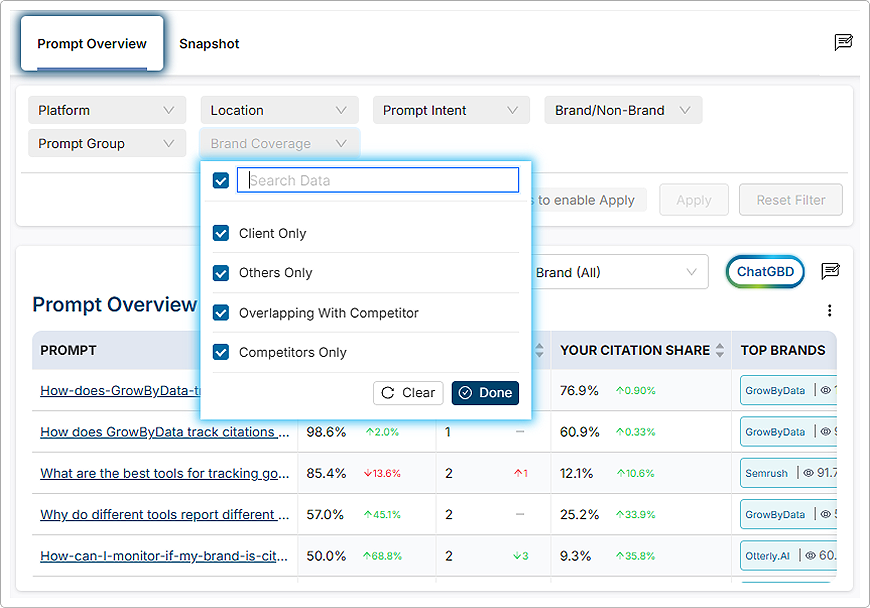Viewport: 870px width, 608px height.
Task: Open the Brand/Non-Brand dropdown
Action: point(623,110)
